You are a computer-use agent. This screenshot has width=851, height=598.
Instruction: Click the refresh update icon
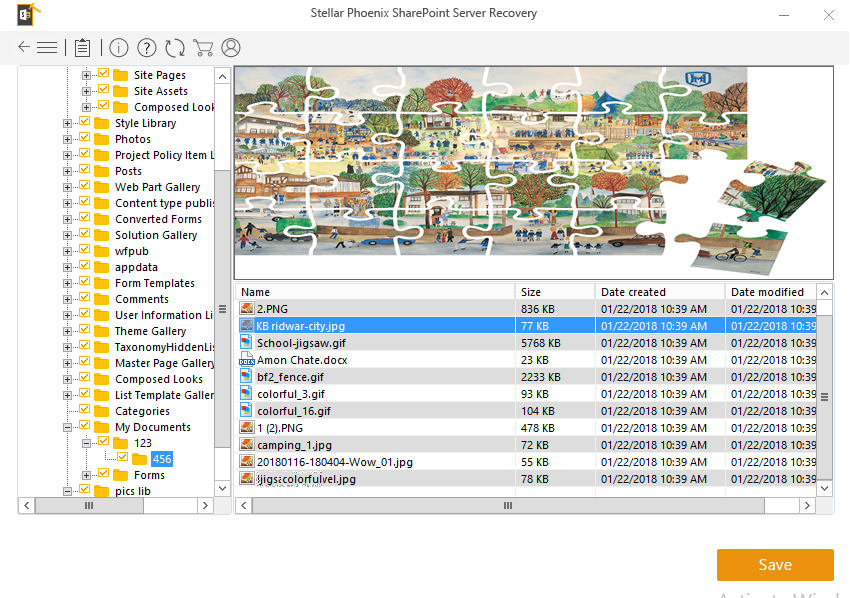(x=175, y=48)
